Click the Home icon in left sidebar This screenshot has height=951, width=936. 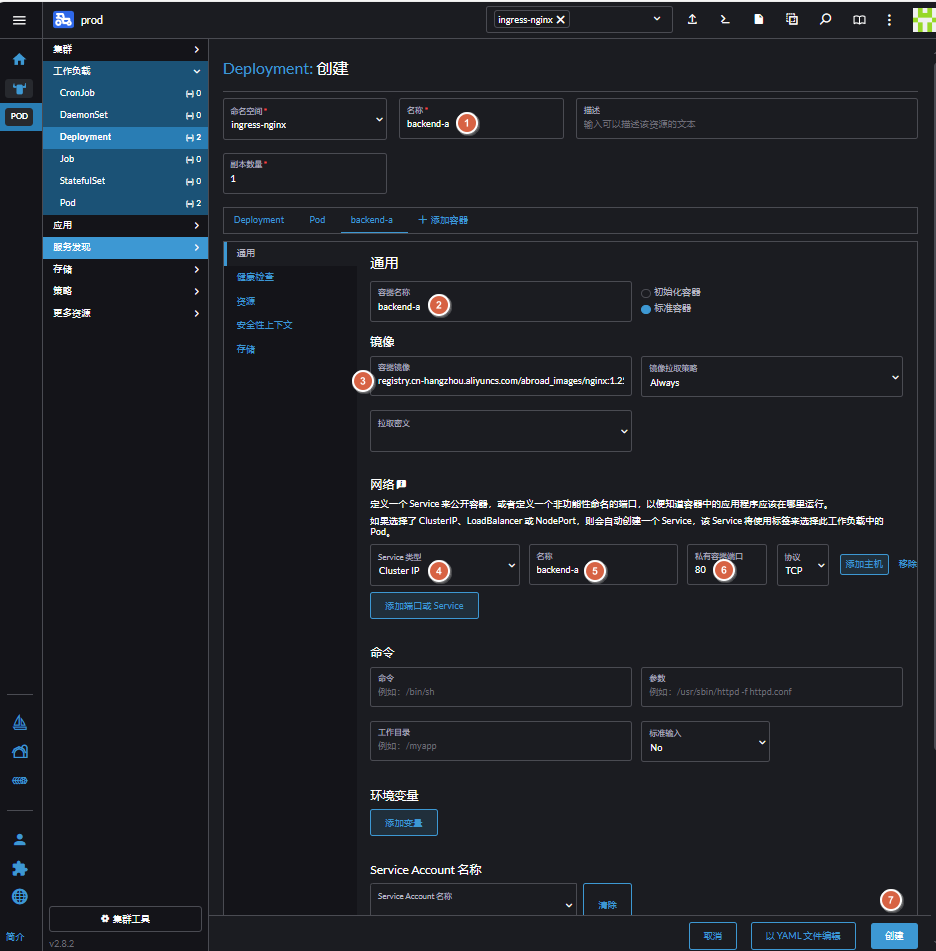19,59
